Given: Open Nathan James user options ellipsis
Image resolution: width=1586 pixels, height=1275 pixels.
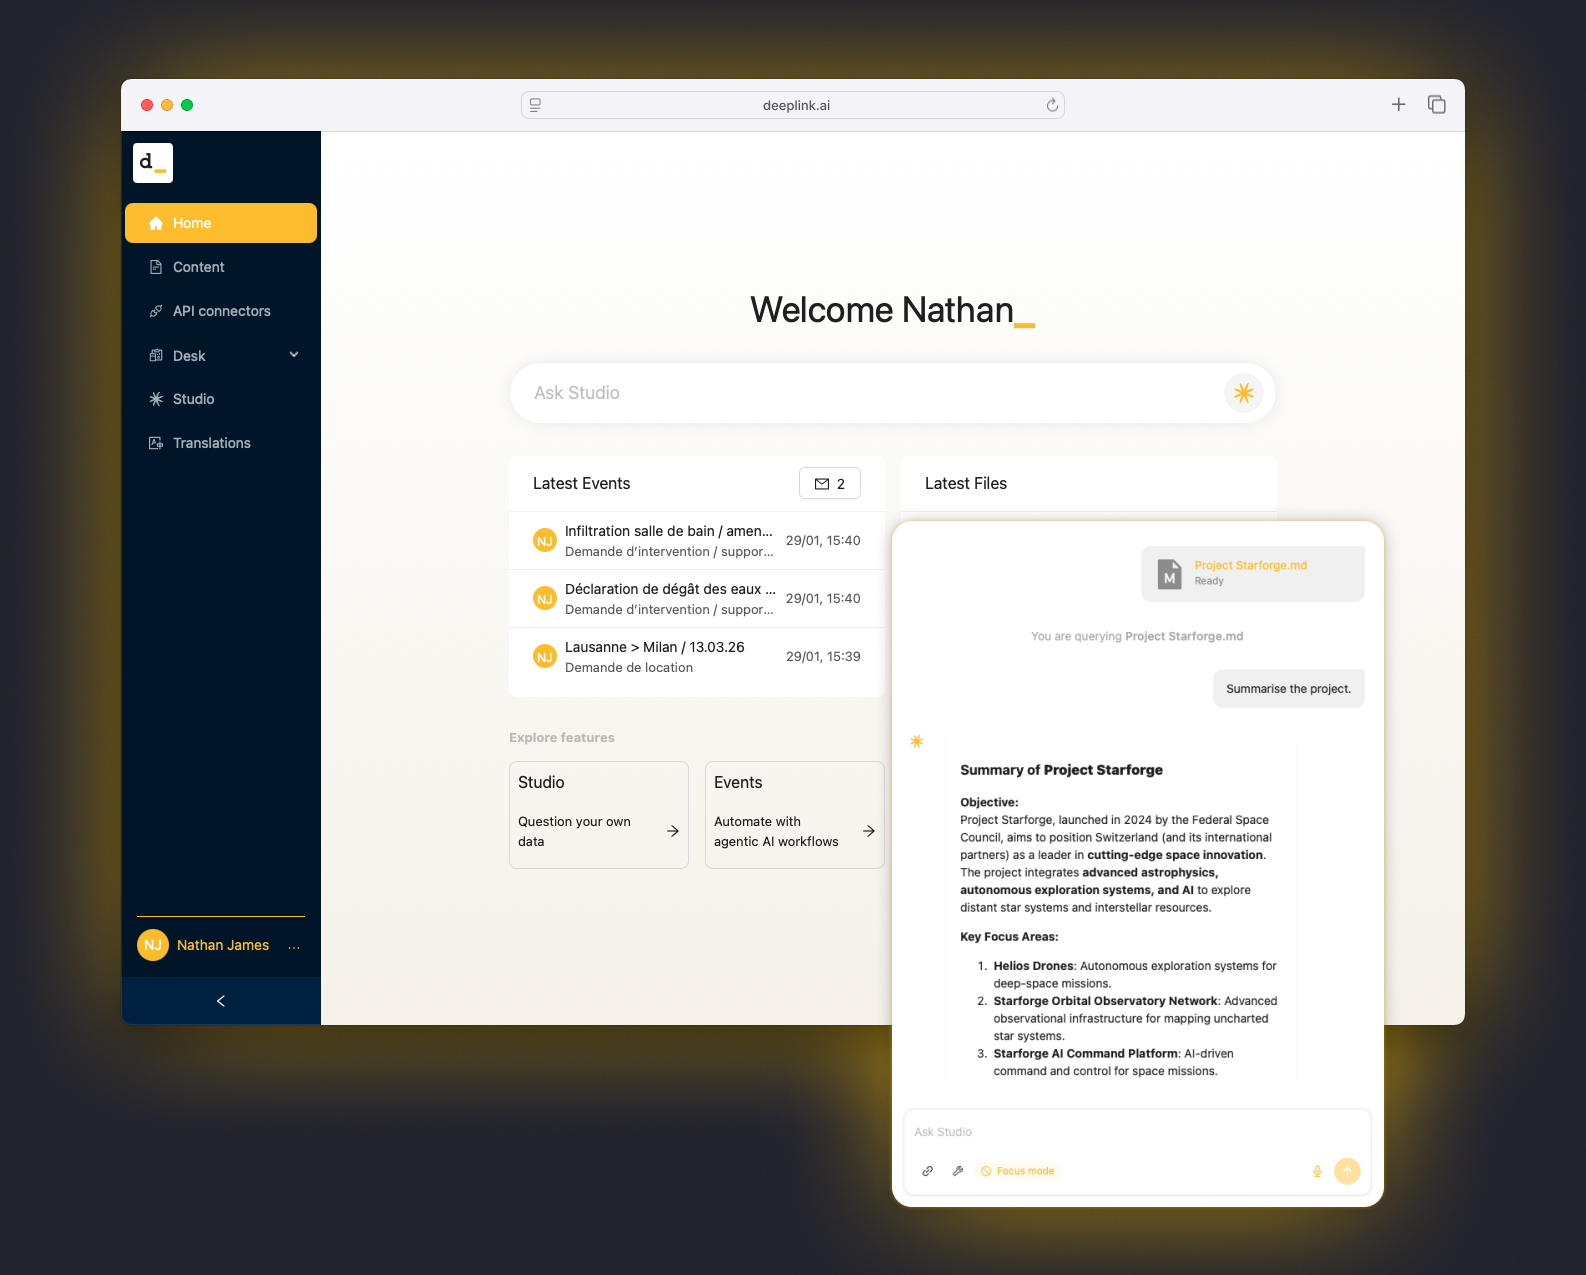Looking at the screenshot, I should tap(294, 946).
